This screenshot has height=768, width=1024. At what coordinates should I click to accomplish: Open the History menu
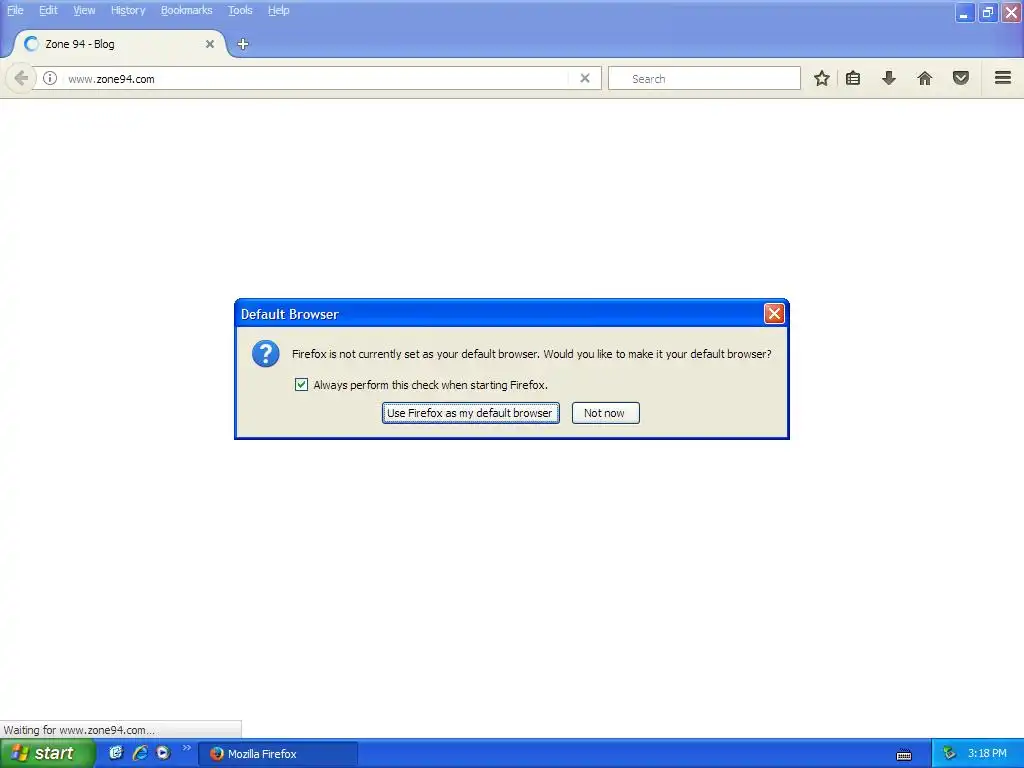pyautogui.click(x=128, y=10)
